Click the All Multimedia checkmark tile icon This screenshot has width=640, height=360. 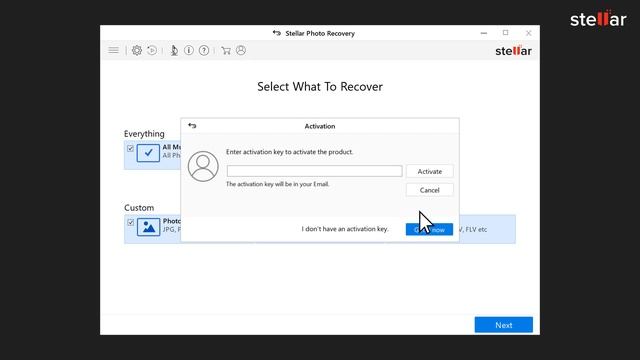click(148, 153)
